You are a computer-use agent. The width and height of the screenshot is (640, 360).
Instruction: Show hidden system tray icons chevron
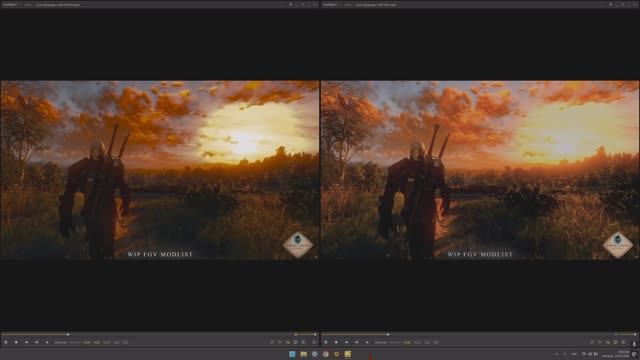point(557,354)
